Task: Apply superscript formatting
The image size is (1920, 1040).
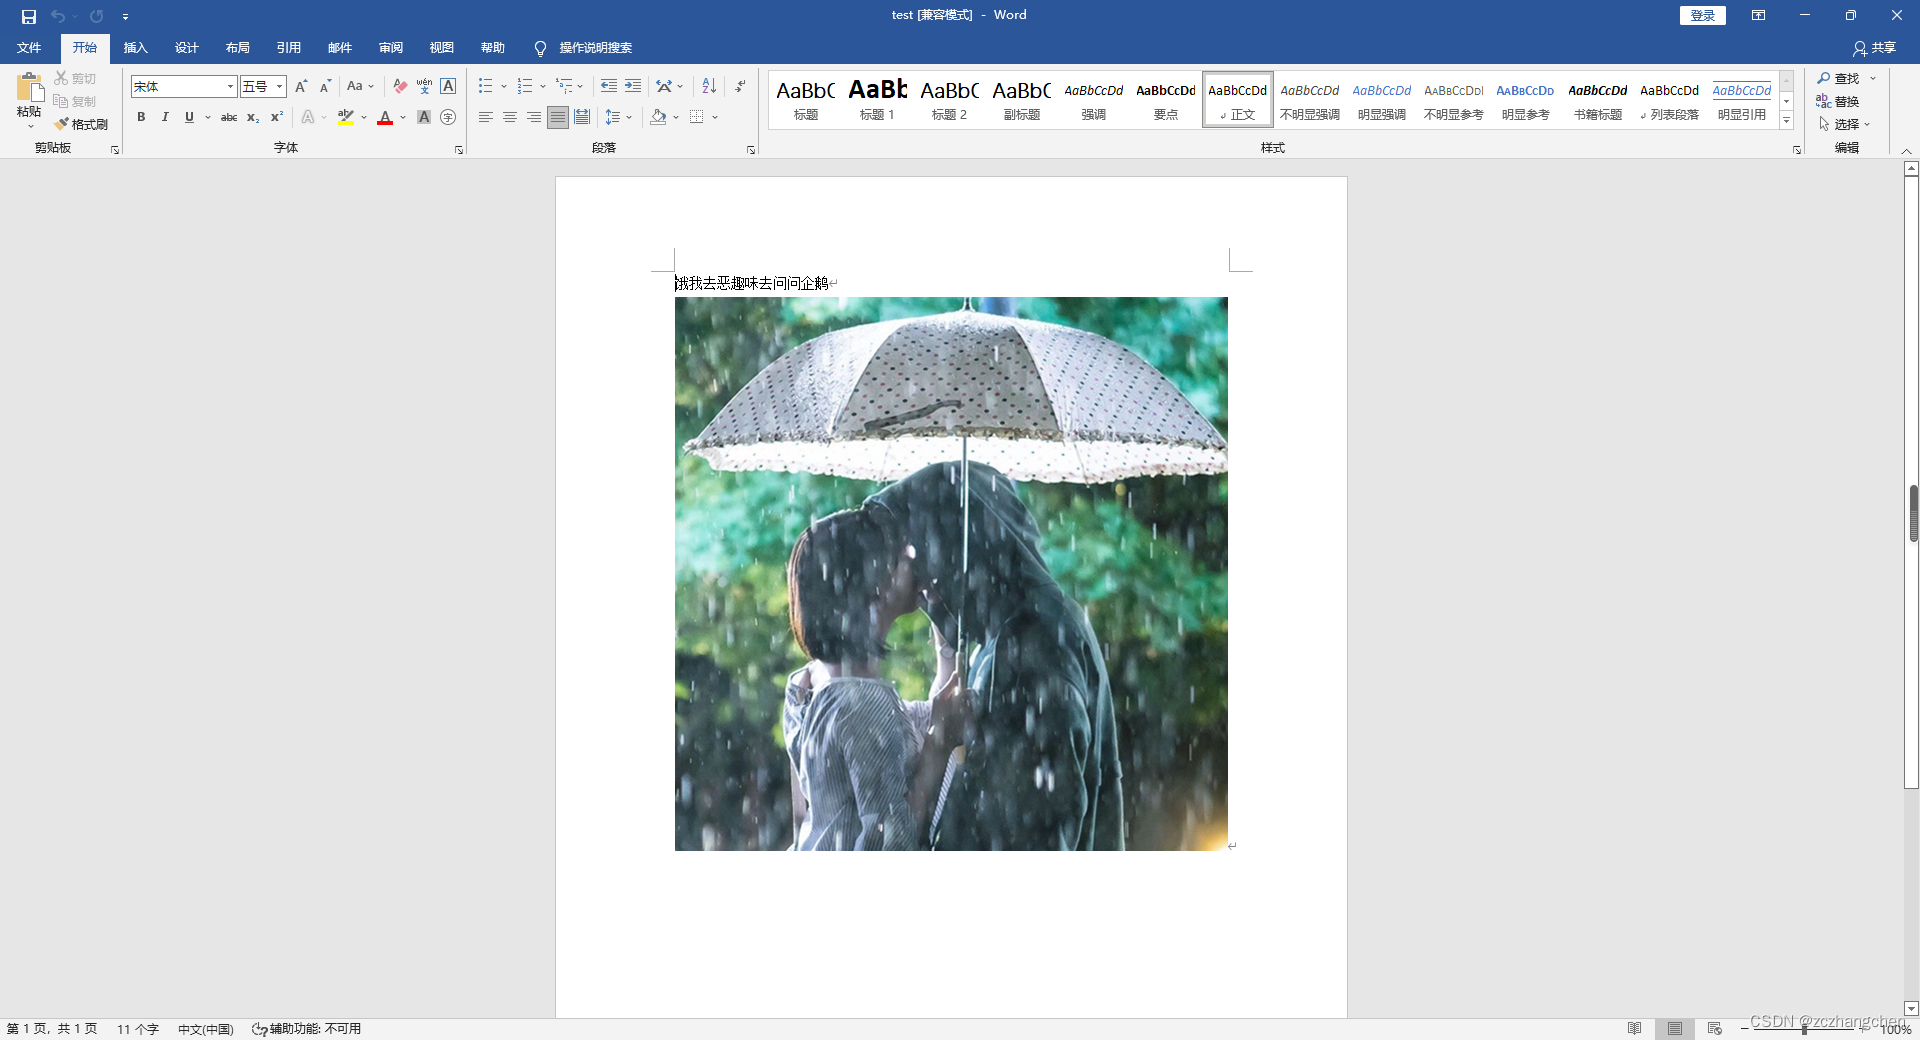Action: [277, 117]
